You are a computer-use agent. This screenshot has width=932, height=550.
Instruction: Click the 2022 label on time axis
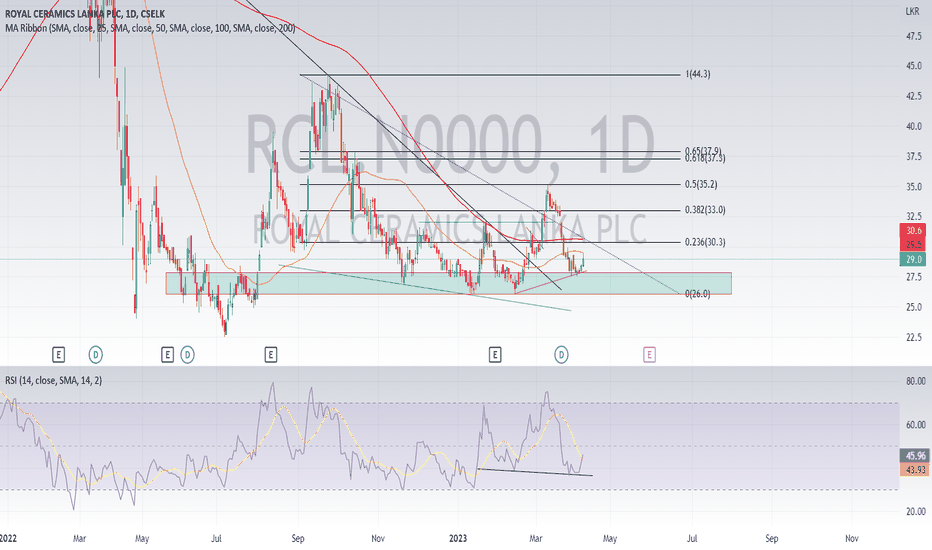7,539
